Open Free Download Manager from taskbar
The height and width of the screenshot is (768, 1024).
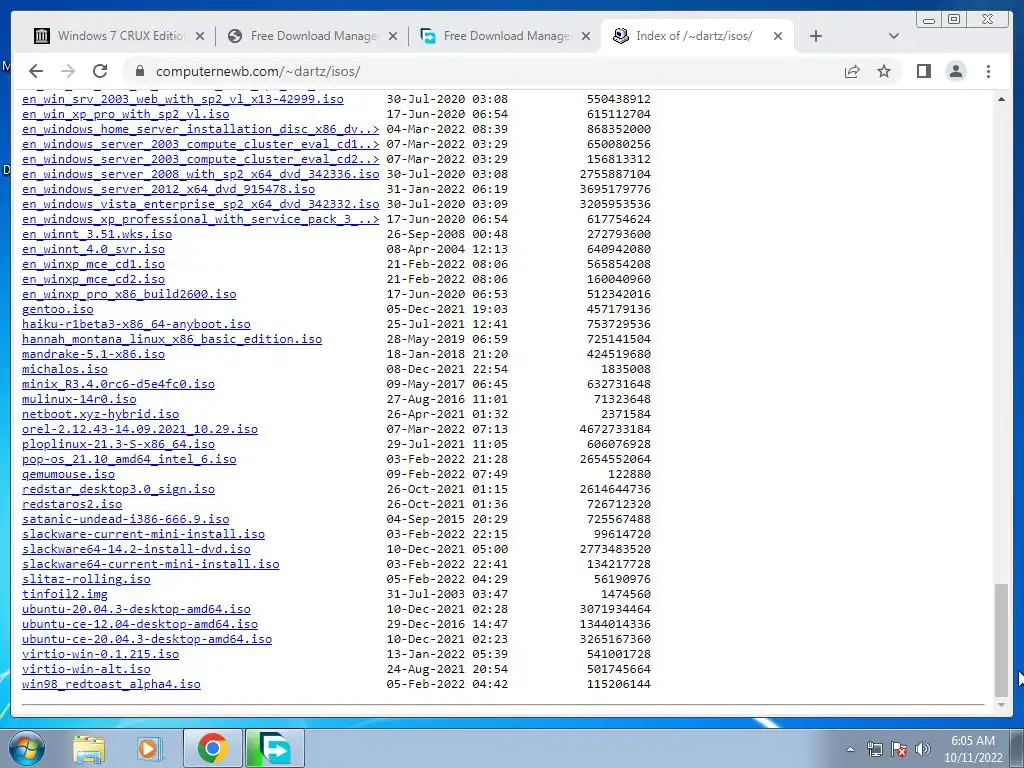tap(275, 748)
